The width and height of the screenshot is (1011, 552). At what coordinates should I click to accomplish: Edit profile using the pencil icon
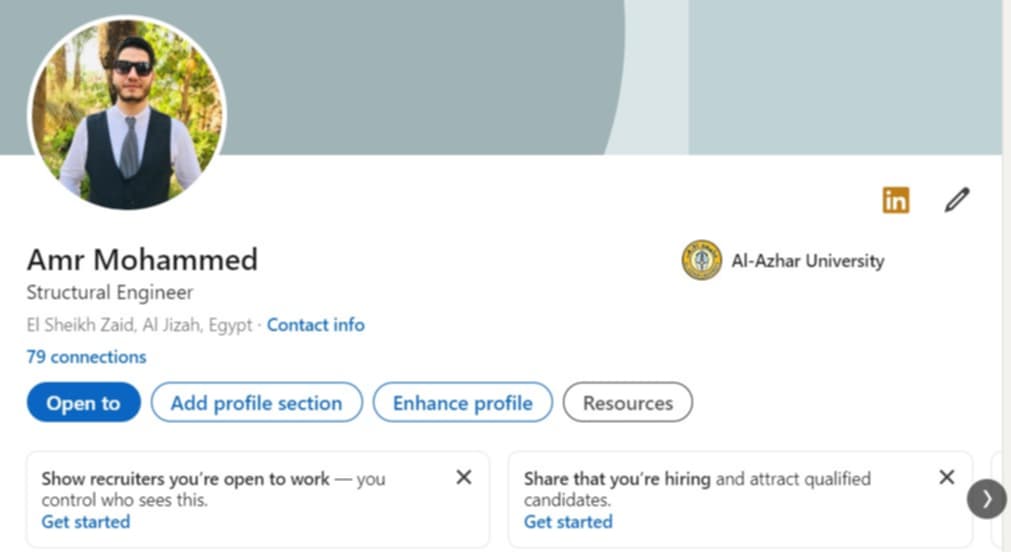(x=957, y=200)
